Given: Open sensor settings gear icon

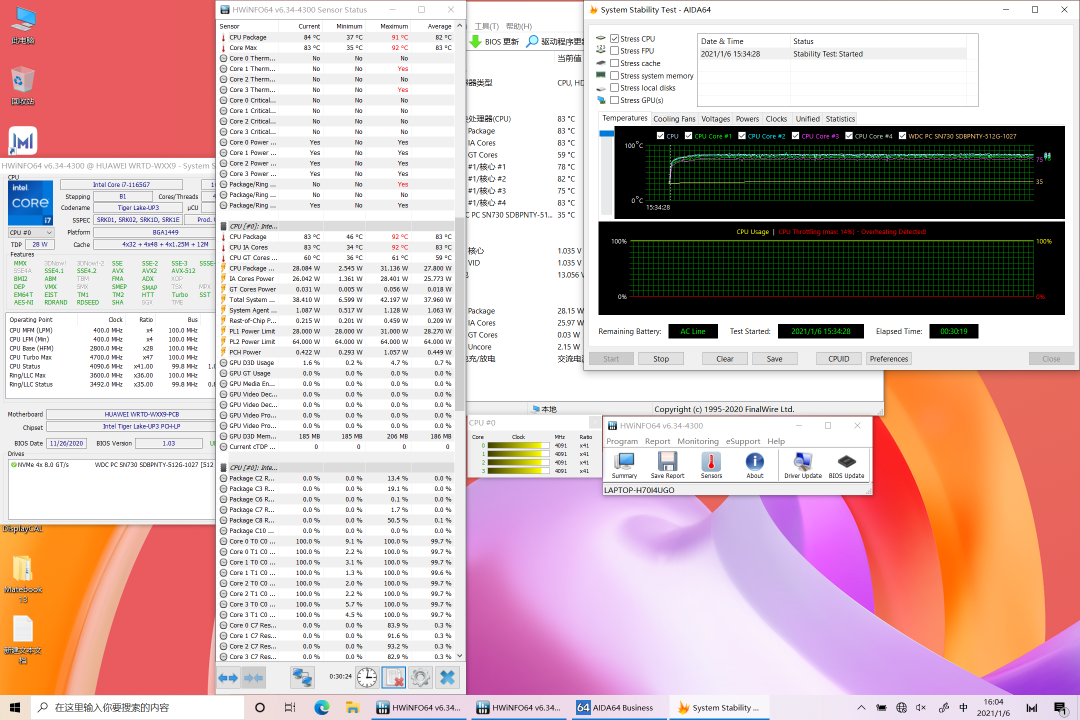Looking at the screenshot, I should point(420,678).
